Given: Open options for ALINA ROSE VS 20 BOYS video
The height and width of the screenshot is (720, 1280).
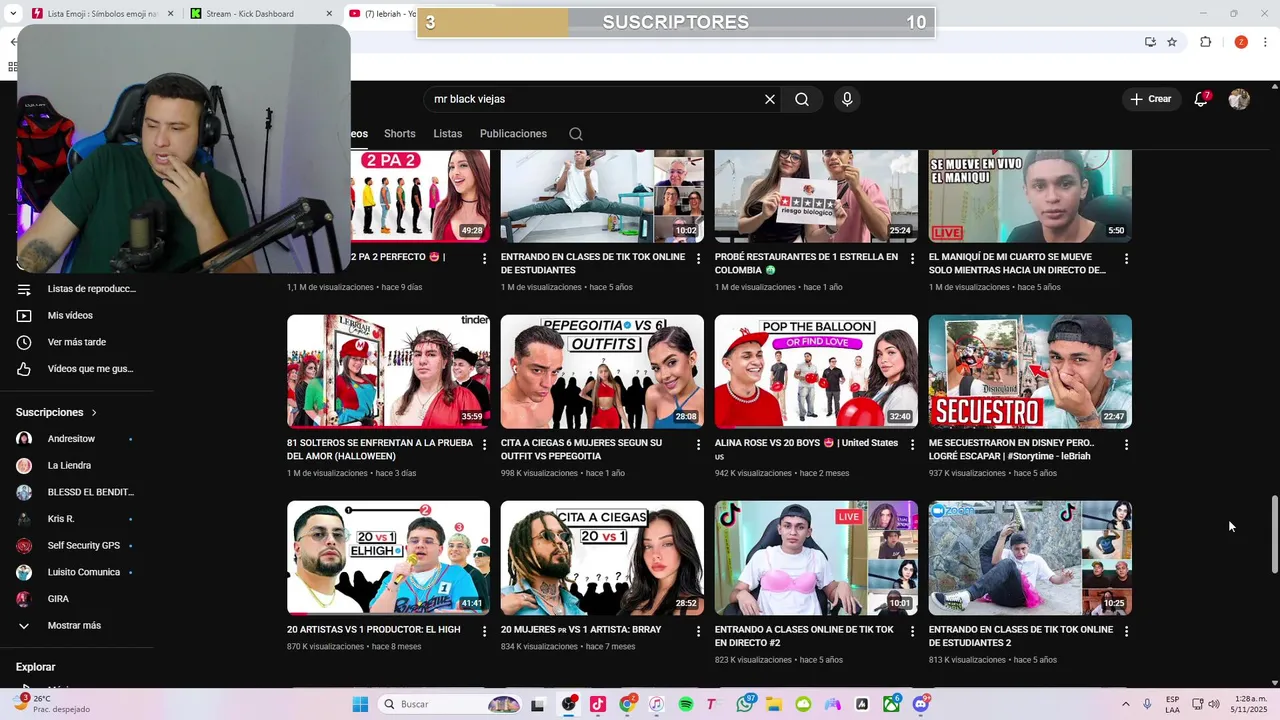Looking at the screenshot, I should point(912,444).
